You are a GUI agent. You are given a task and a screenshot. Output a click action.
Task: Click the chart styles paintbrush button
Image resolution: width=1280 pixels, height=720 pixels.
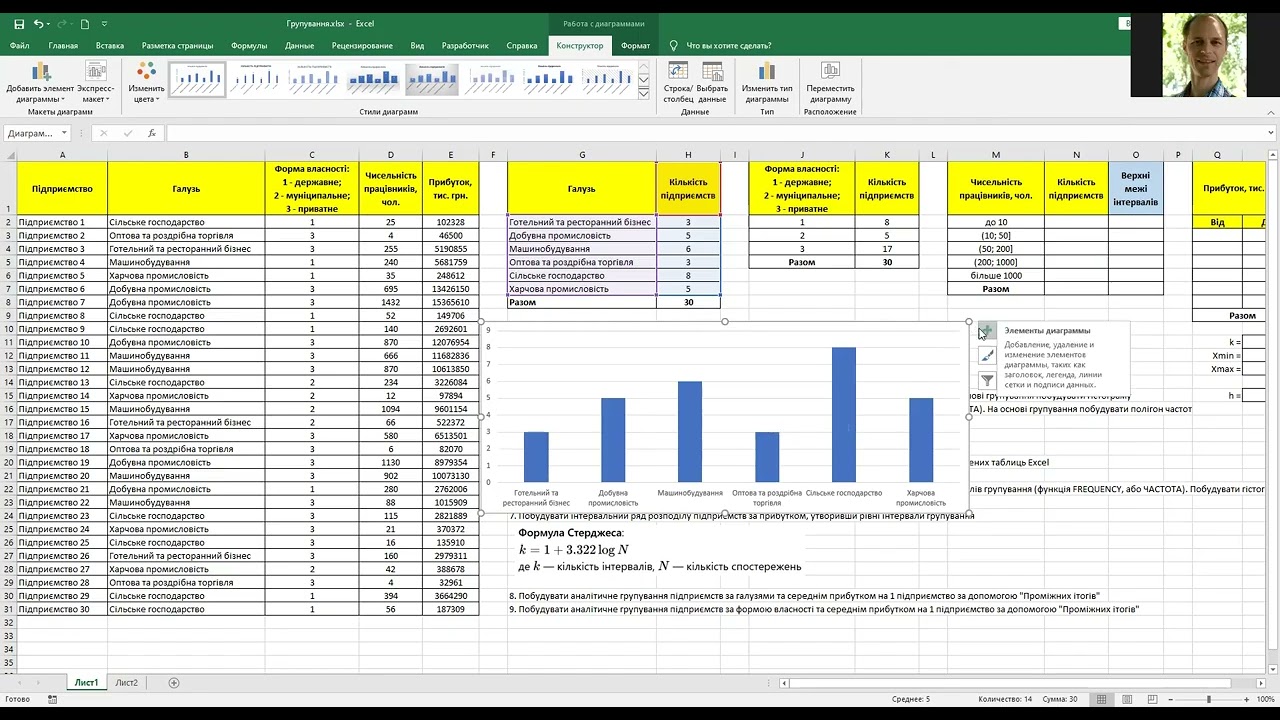[x=986, y=356]
